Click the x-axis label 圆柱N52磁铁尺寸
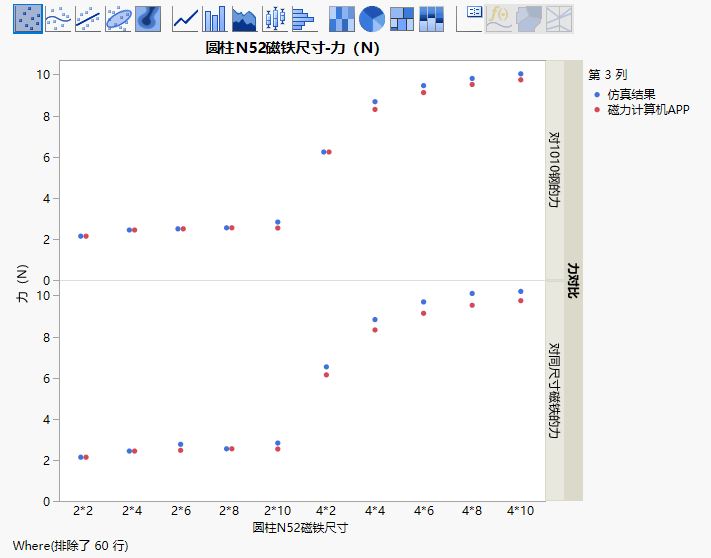Image resolution: width=711 pixels, height=558 pixels. click(300, 526)
